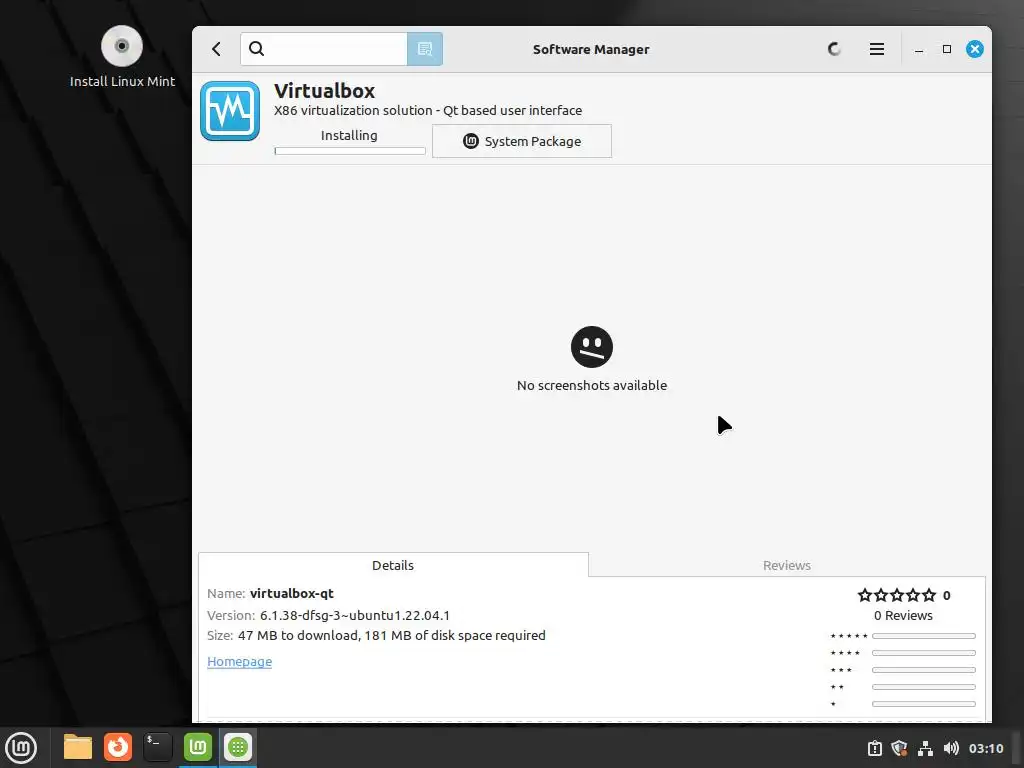Open the removable drives tray icon
The width and height of the screenshot is (1024, 768).
click(874, 748)
